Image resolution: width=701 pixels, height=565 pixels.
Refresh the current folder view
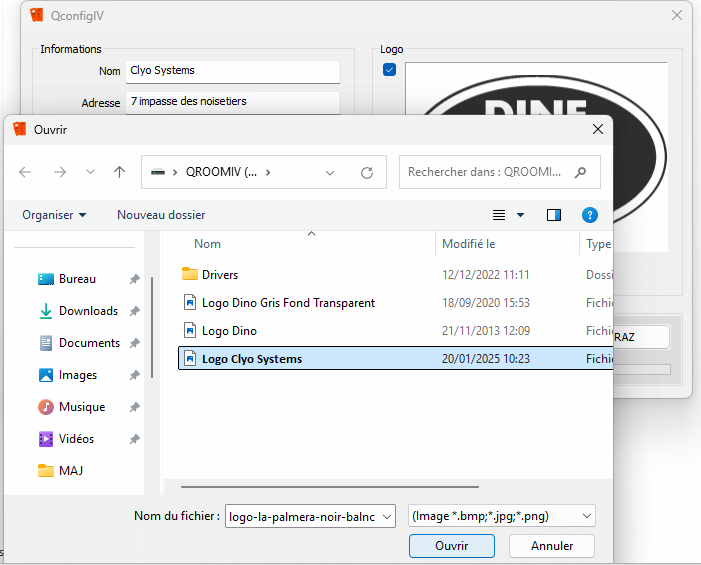tap(367, 172)
